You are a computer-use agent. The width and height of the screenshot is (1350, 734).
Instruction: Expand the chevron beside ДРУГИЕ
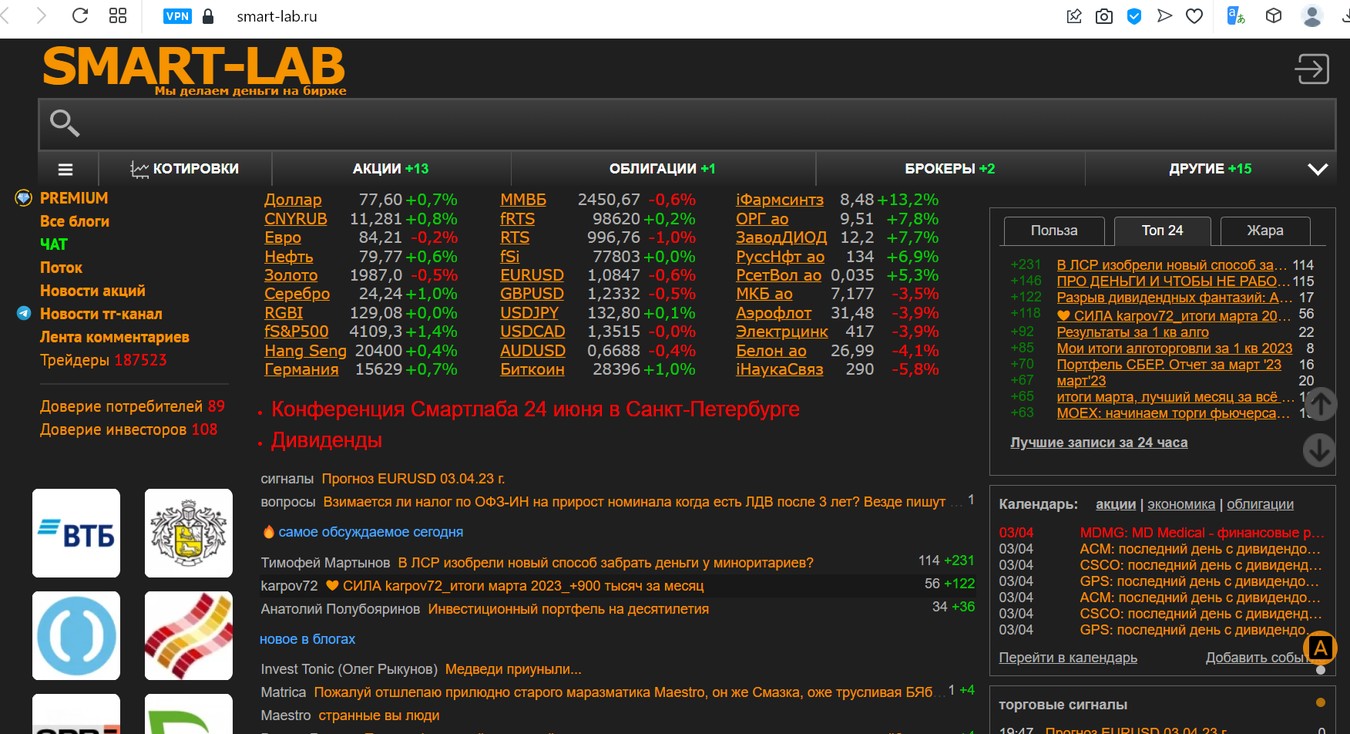click(x=1318, y=169)
